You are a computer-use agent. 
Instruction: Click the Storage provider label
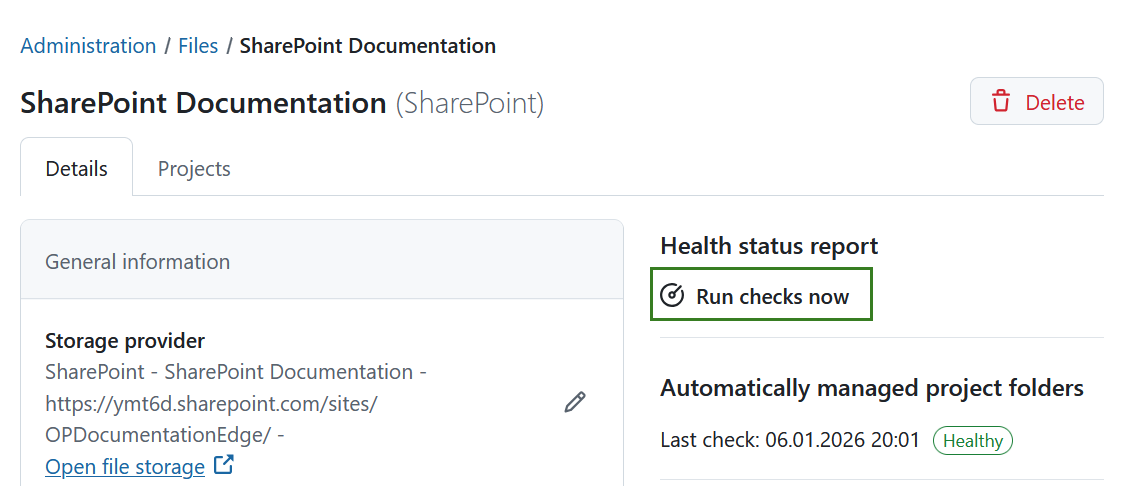125,341
